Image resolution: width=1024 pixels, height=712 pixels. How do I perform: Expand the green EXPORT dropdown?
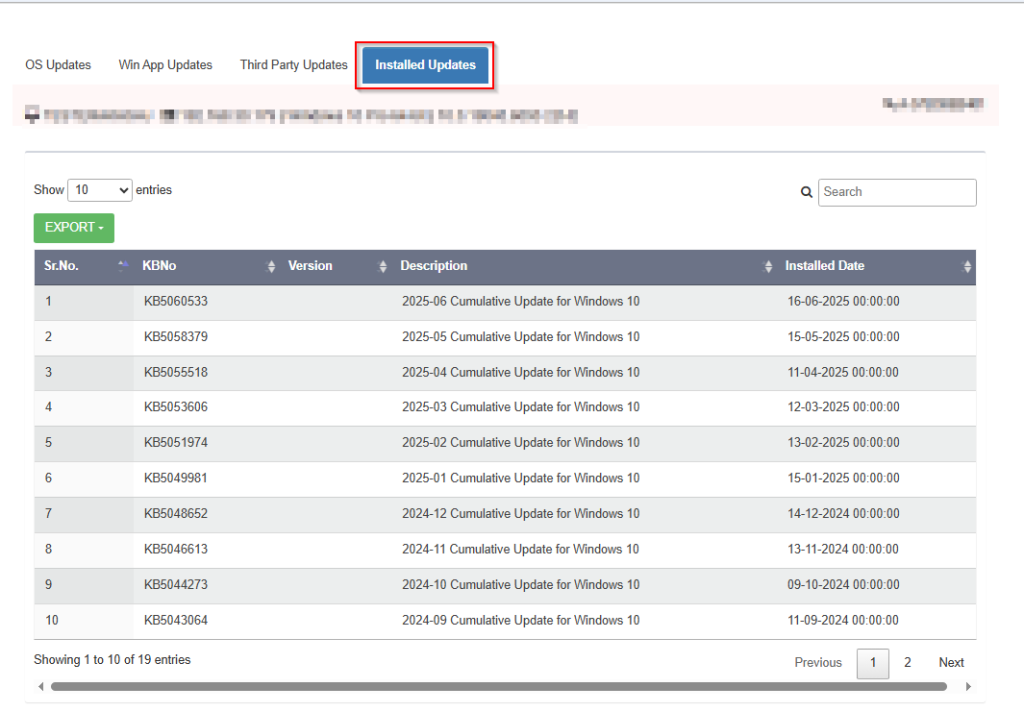point(74,228)
